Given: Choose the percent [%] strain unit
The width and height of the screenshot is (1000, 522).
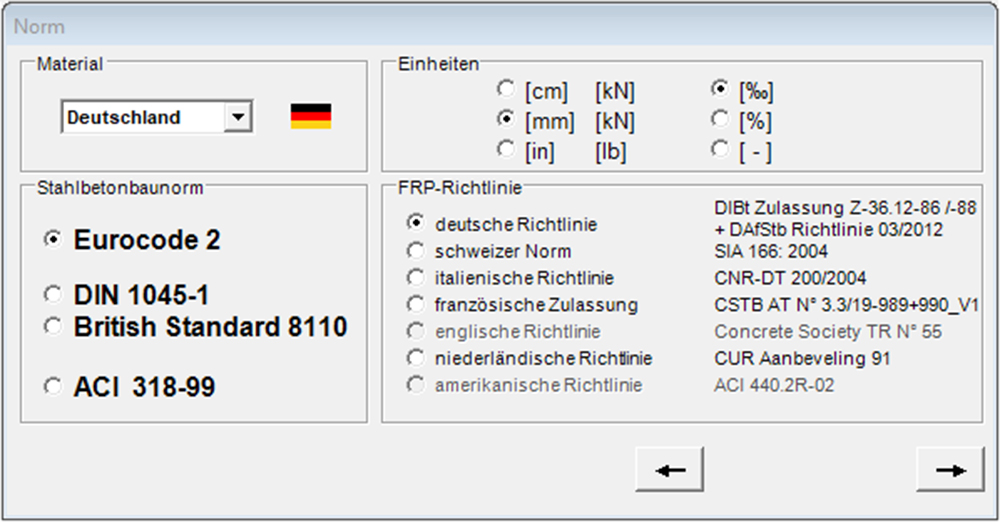Looking at the screenshot, I should tap(720, 119).
